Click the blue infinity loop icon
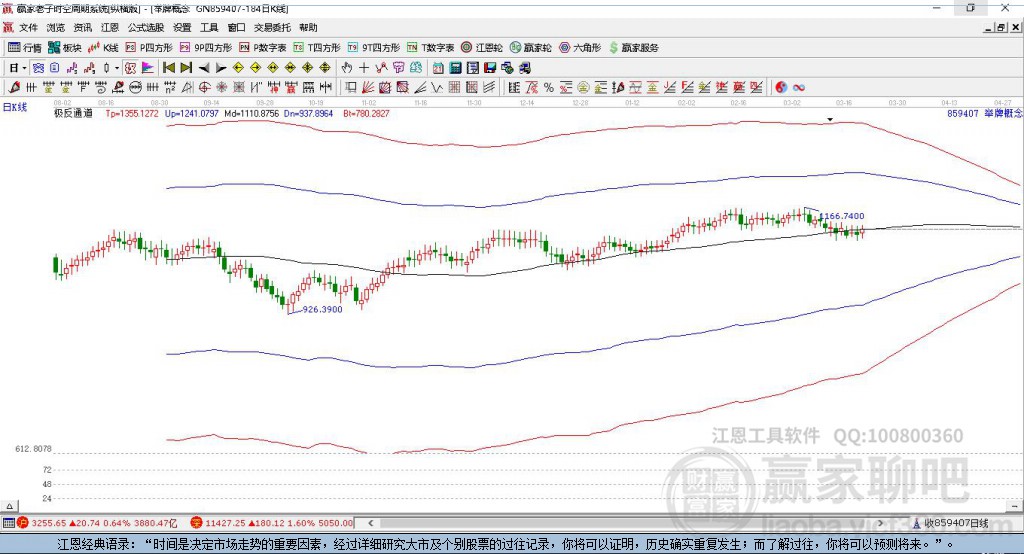The width and height of the screenshot is (1024, 554). pos(799,88)
